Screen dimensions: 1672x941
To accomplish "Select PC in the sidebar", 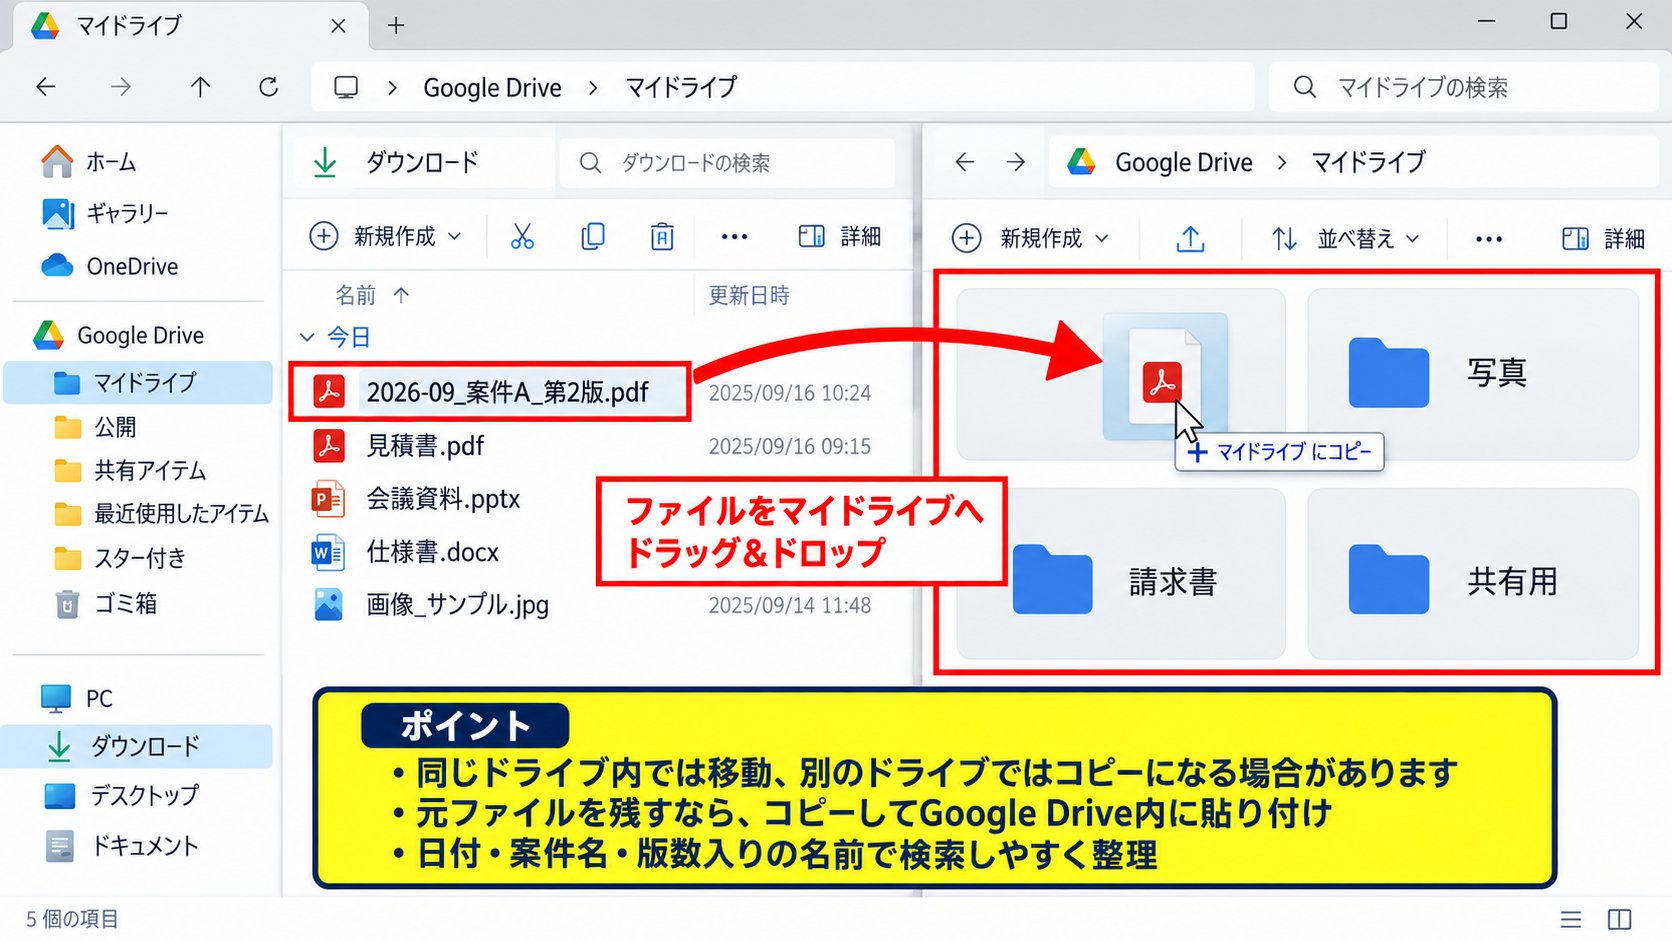I will [x=76, y=698].
